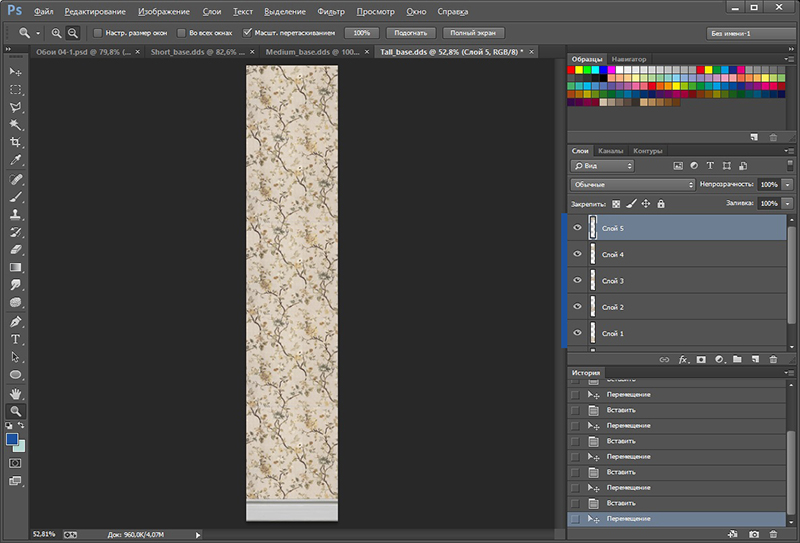Screen dimensions: 800x543
Task: Click the Magic Wand tool
Action: click(x=16, y=124)
